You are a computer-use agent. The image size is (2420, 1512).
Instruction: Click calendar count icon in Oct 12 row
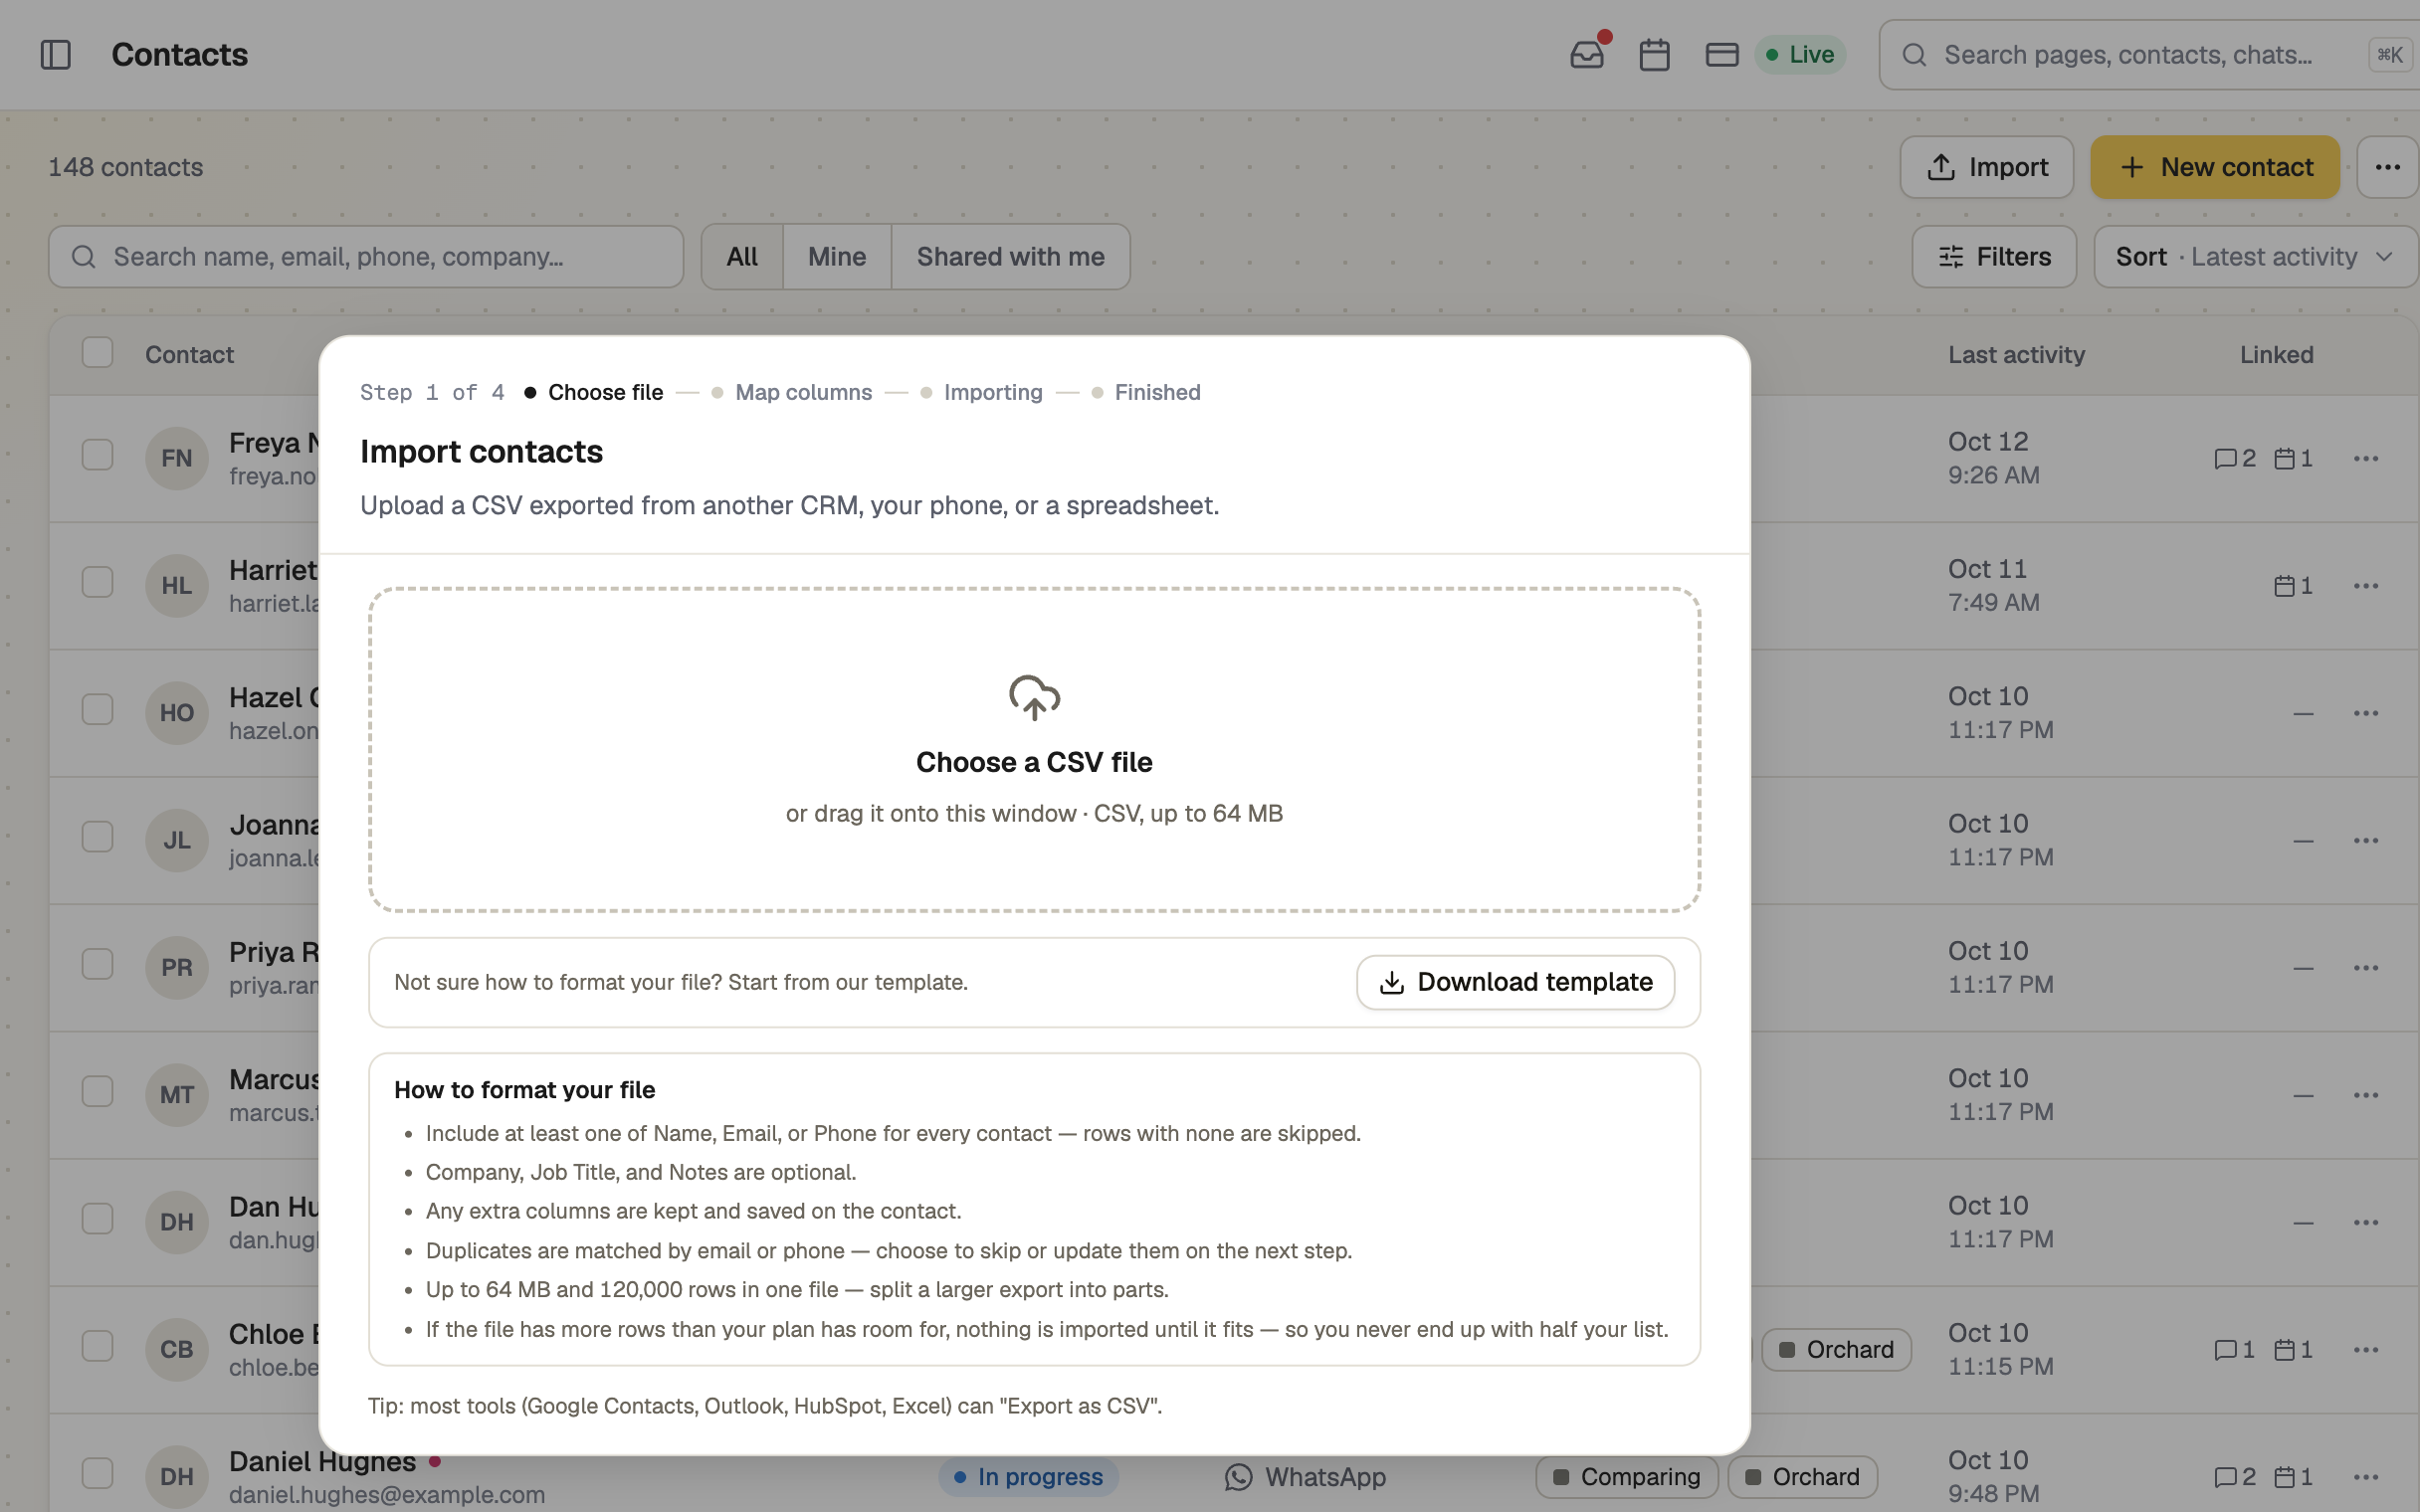tap(2293, 458)
